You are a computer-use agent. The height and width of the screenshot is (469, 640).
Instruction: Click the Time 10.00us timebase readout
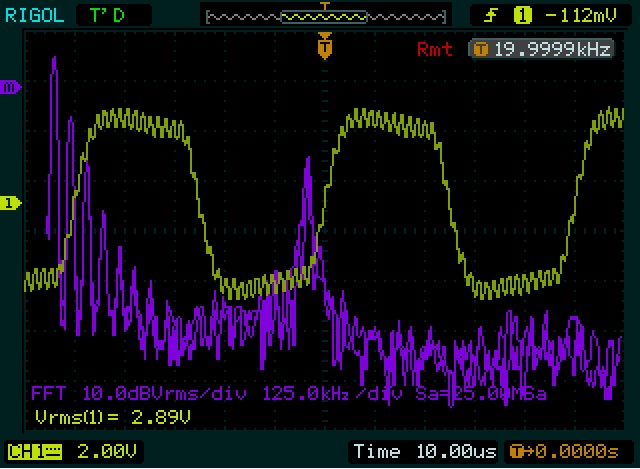pos(424,451)
